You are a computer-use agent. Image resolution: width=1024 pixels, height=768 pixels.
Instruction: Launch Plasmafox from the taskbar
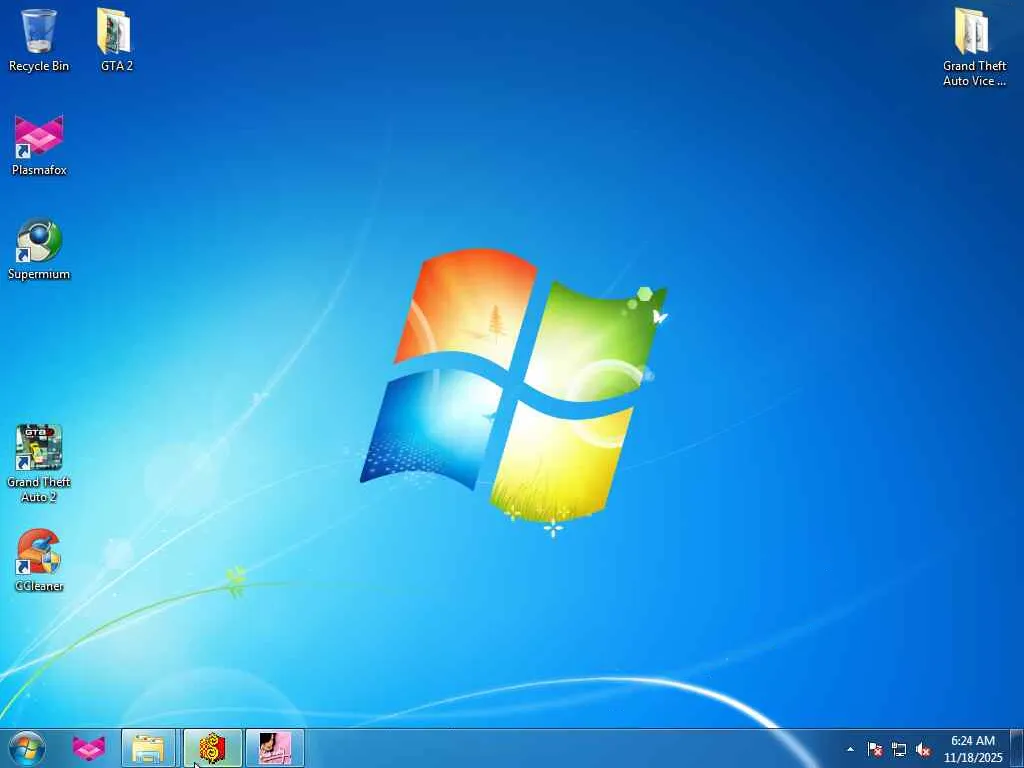point(88,748)
